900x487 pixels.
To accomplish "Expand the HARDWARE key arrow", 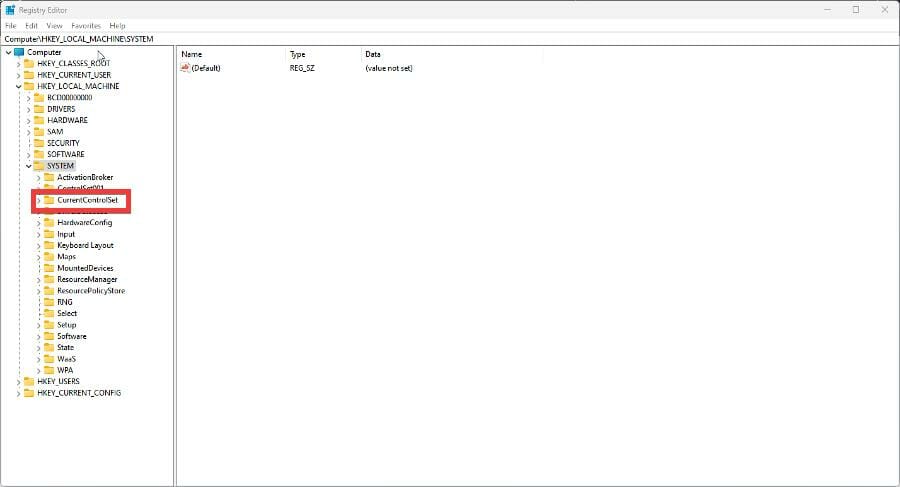I will click(29, 121).
